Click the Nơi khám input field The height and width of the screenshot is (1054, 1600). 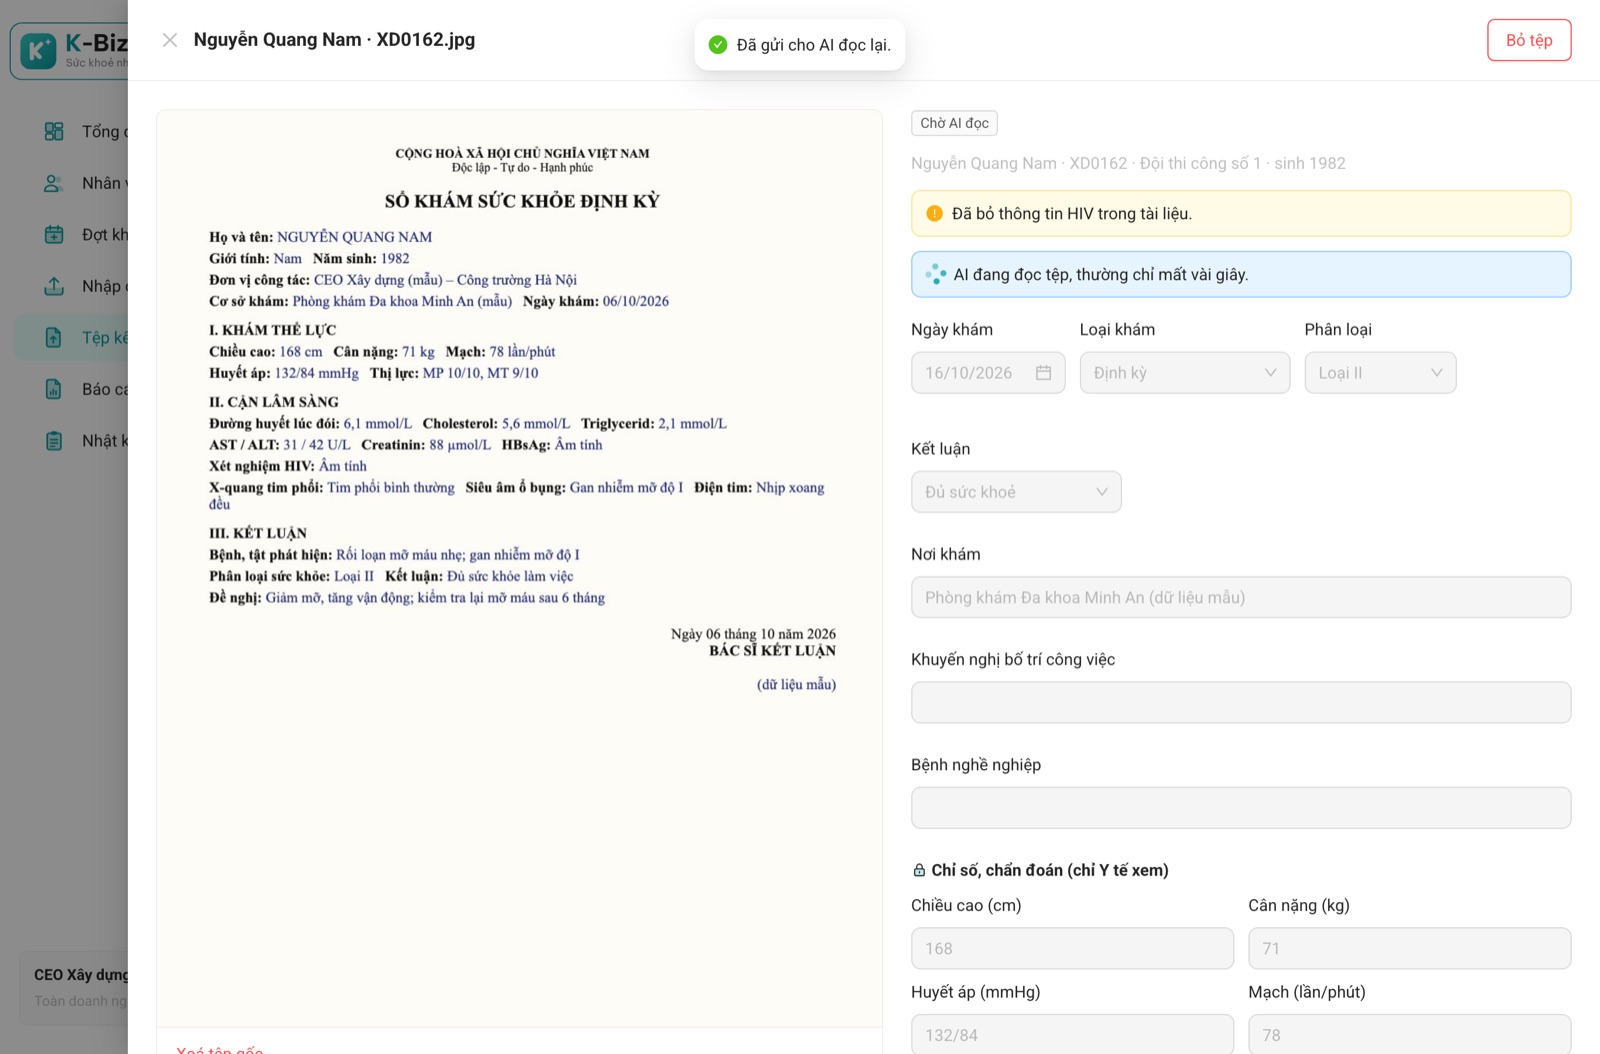coord(1241,597)
